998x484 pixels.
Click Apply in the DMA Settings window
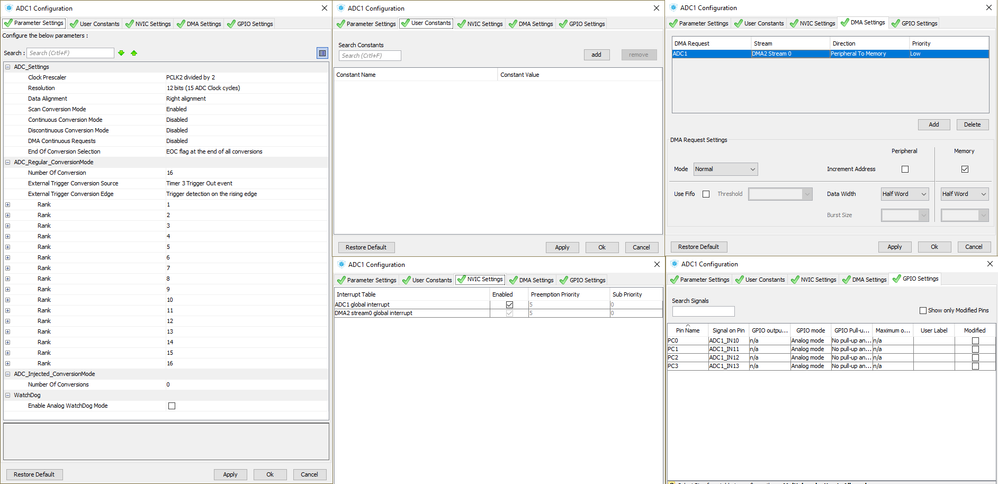pos(894,246)
